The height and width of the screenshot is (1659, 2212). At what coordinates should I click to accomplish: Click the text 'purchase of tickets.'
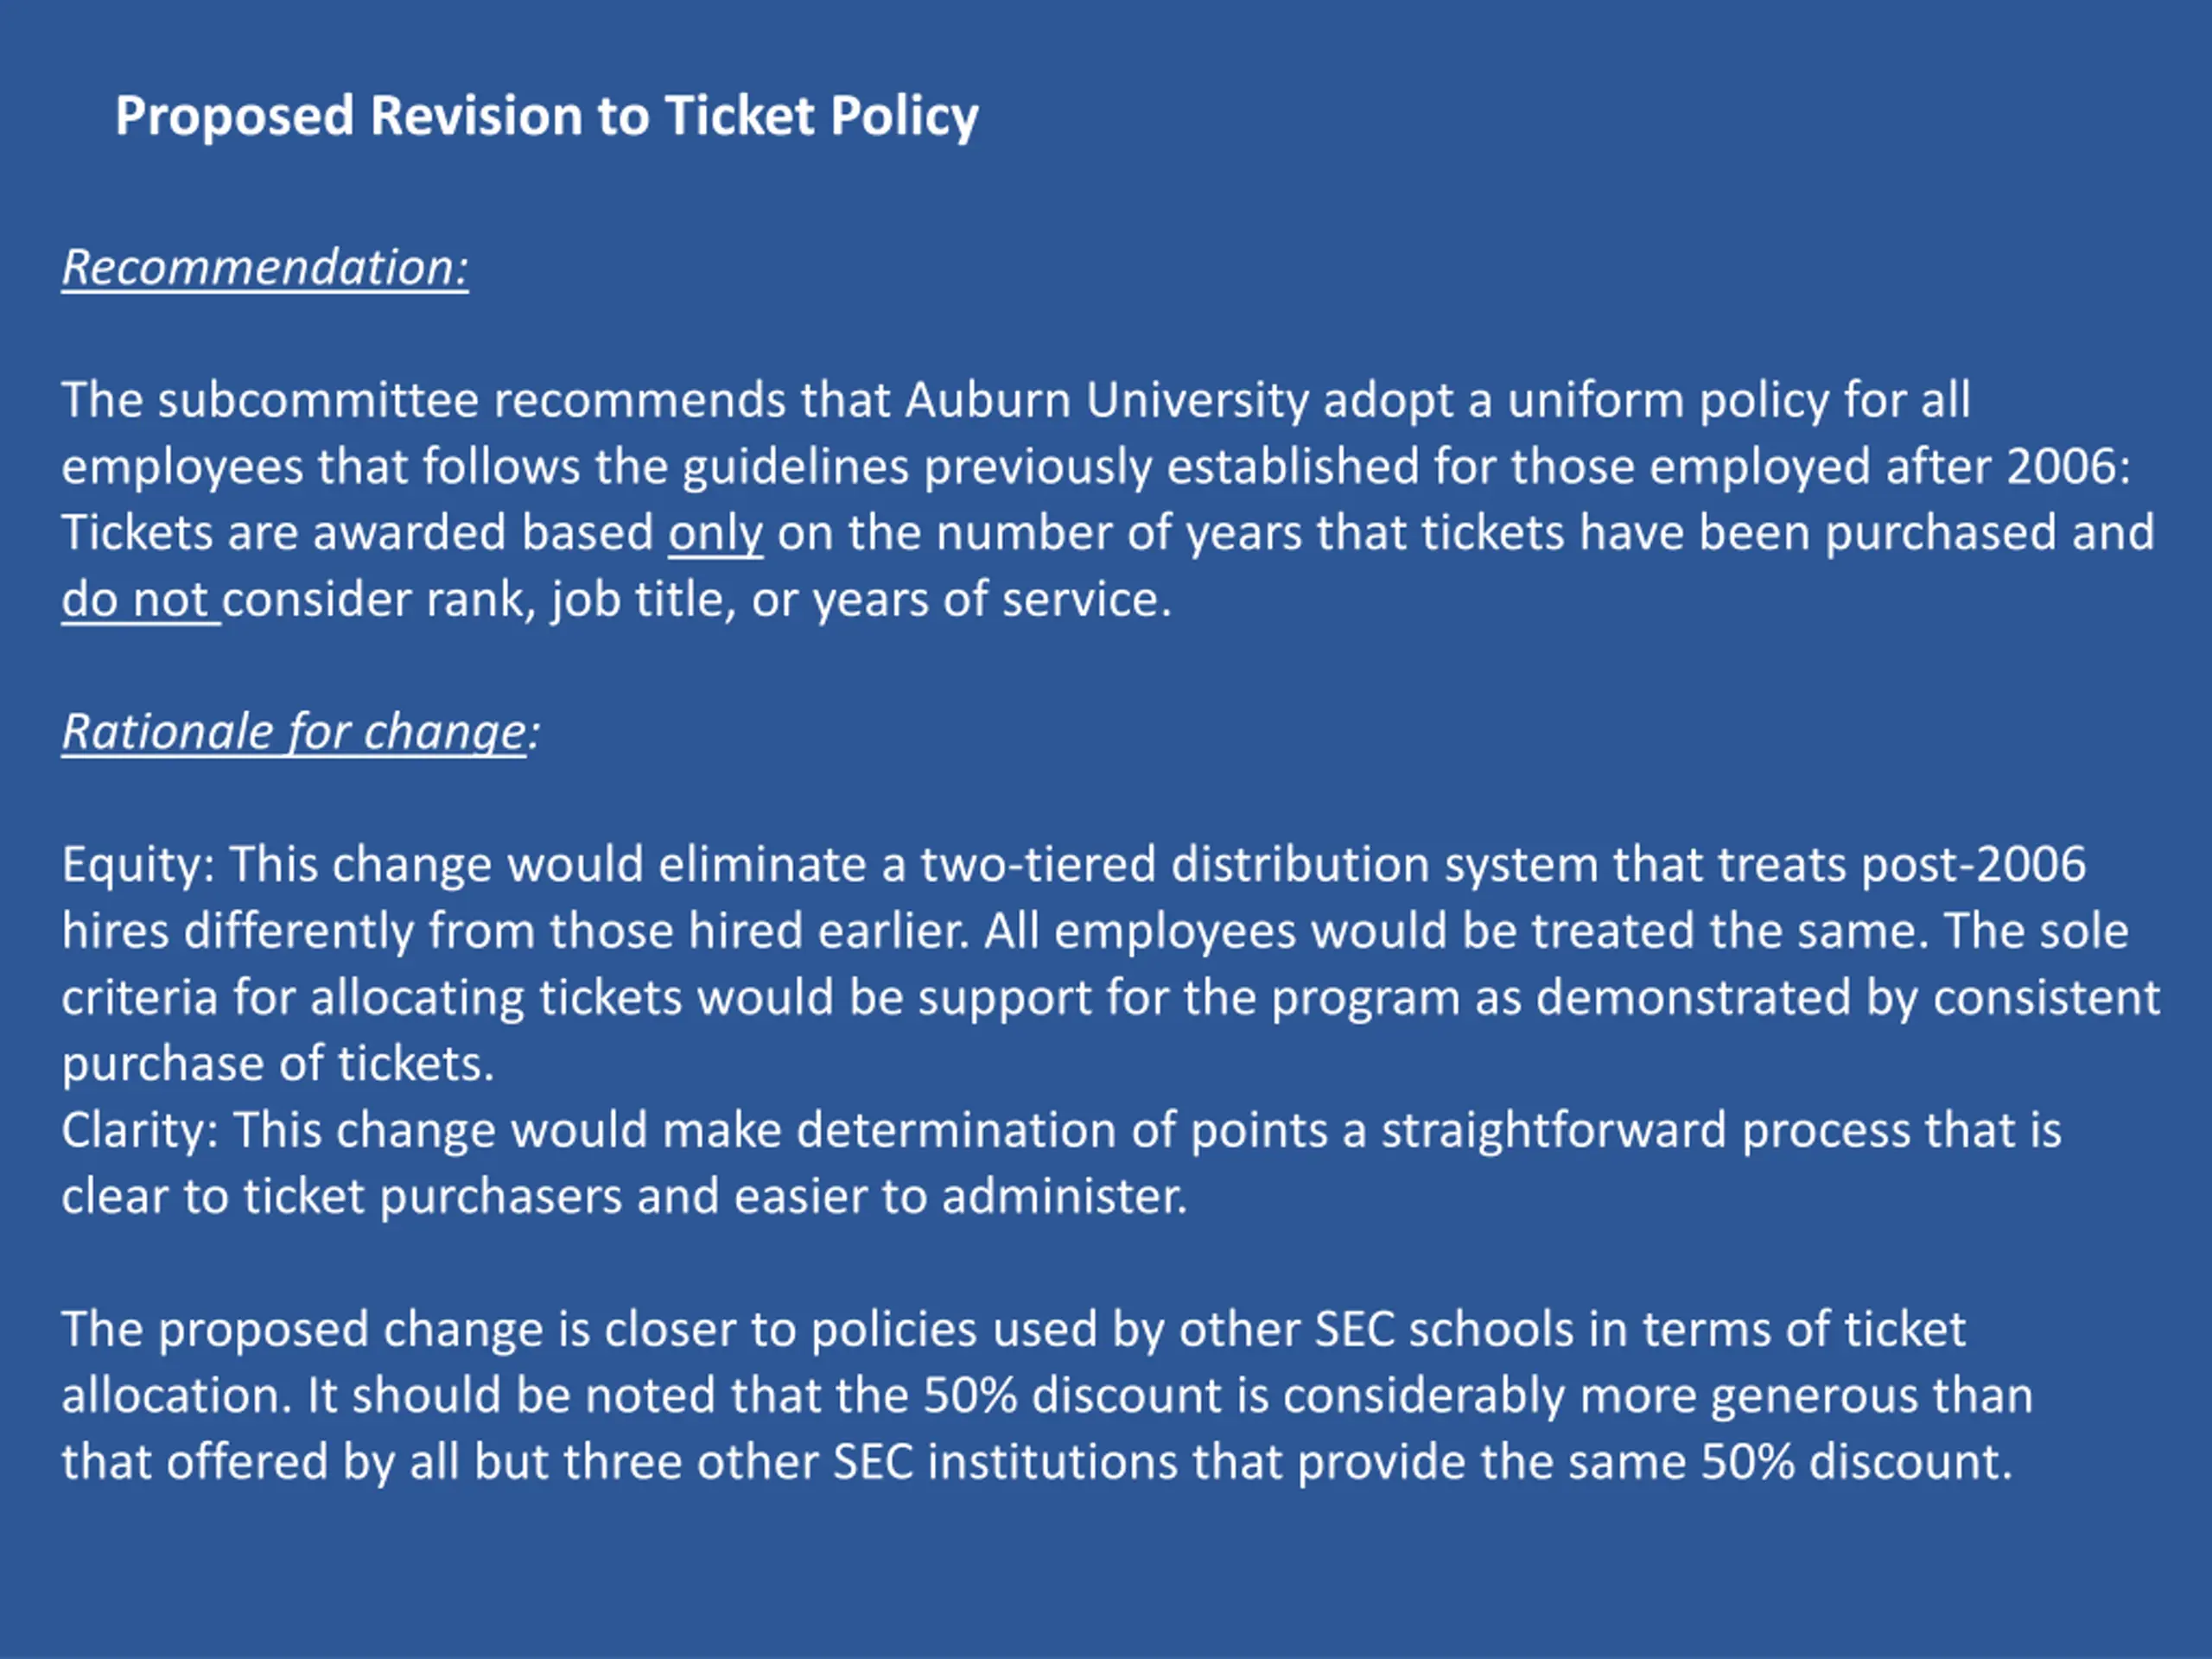click(278, 1064)
